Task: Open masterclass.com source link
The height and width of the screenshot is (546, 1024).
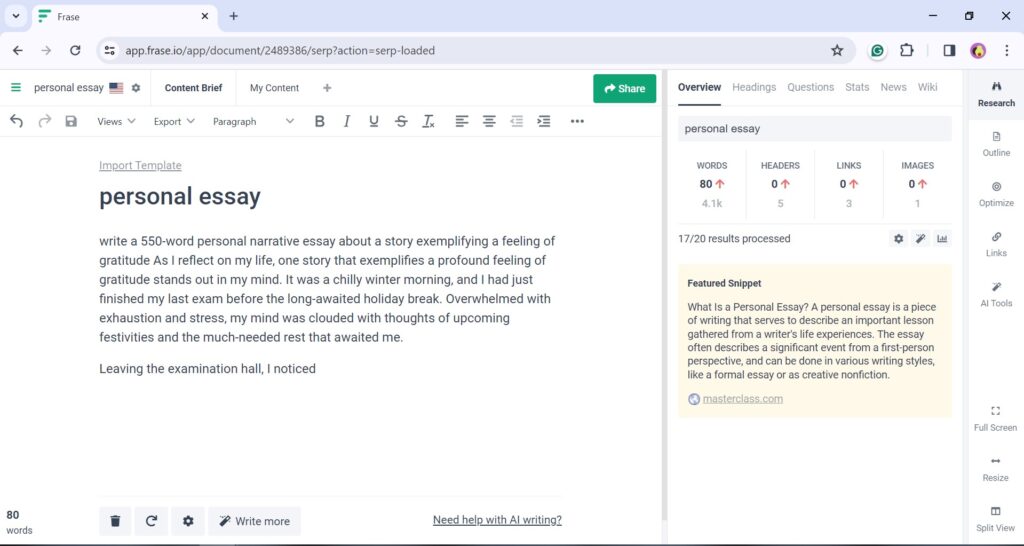Action: pos(743,398)
